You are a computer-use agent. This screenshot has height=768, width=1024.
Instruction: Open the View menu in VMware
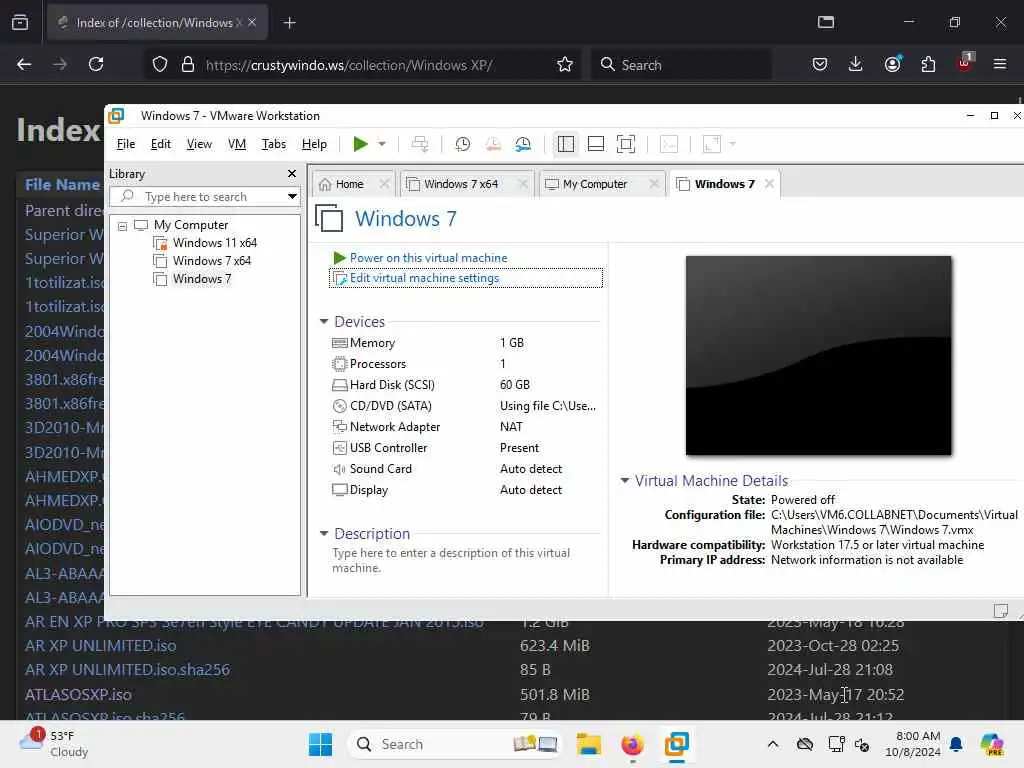tap(199, 144)
